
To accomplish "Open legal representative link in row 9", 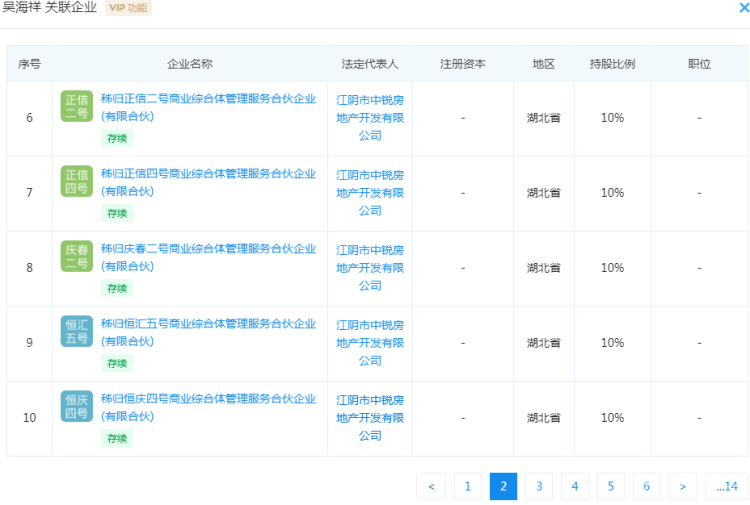I will 370,343.
